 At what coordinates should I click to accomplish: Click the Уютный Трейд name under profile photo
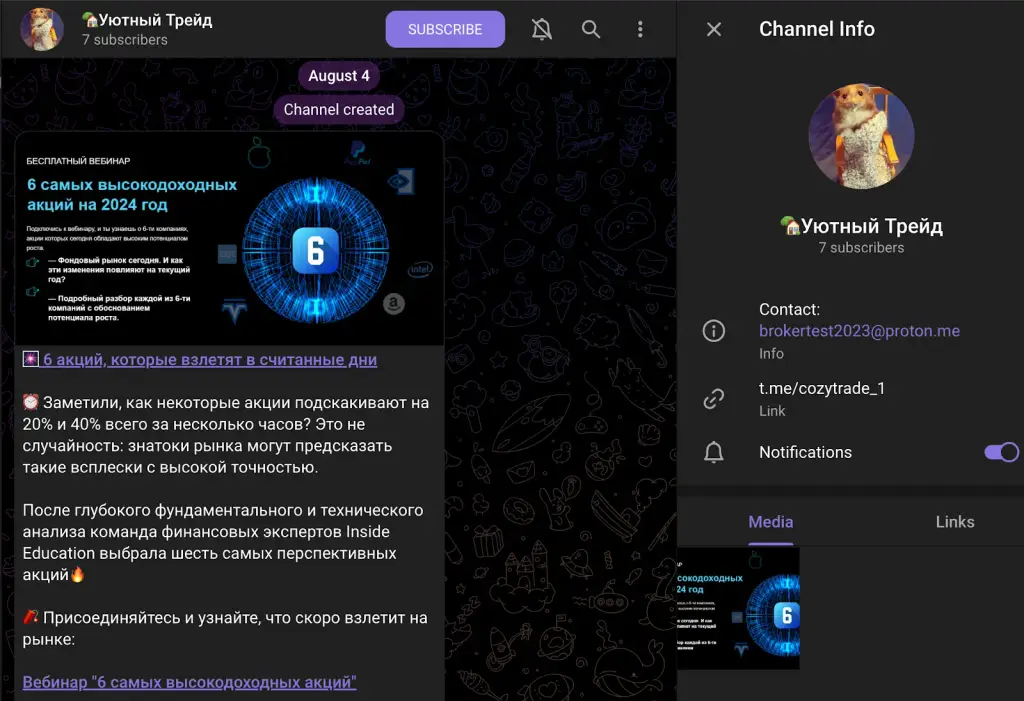coord(861,226)
